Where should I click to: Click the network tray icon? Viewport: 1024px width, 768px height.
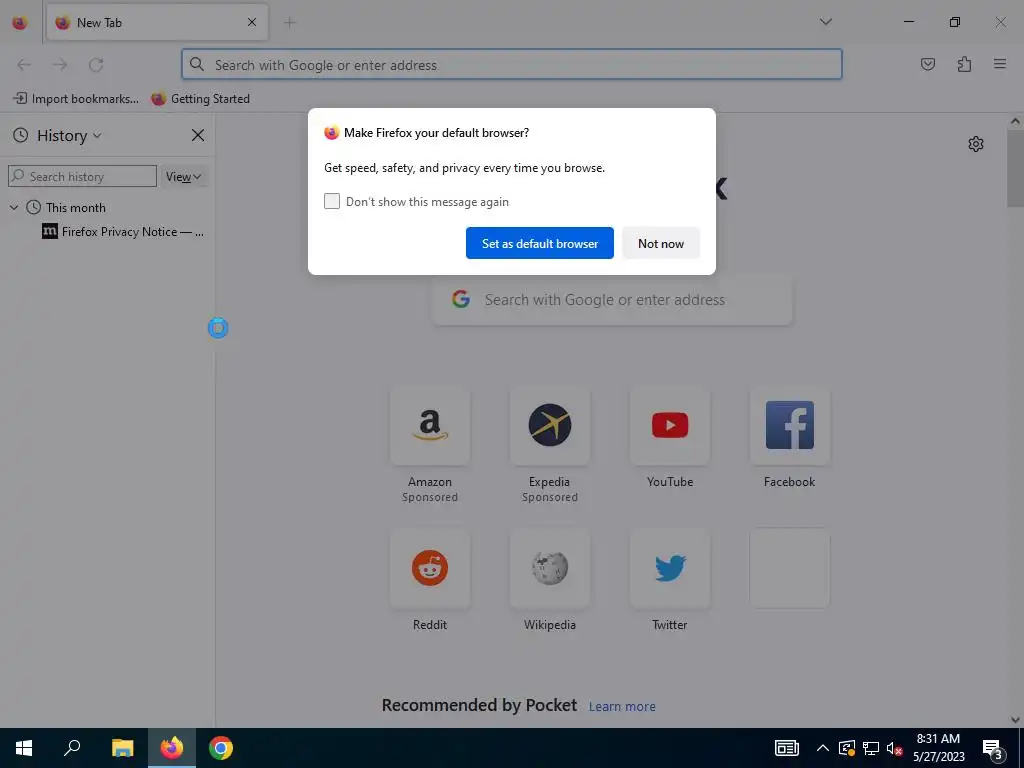click(871, 748)
